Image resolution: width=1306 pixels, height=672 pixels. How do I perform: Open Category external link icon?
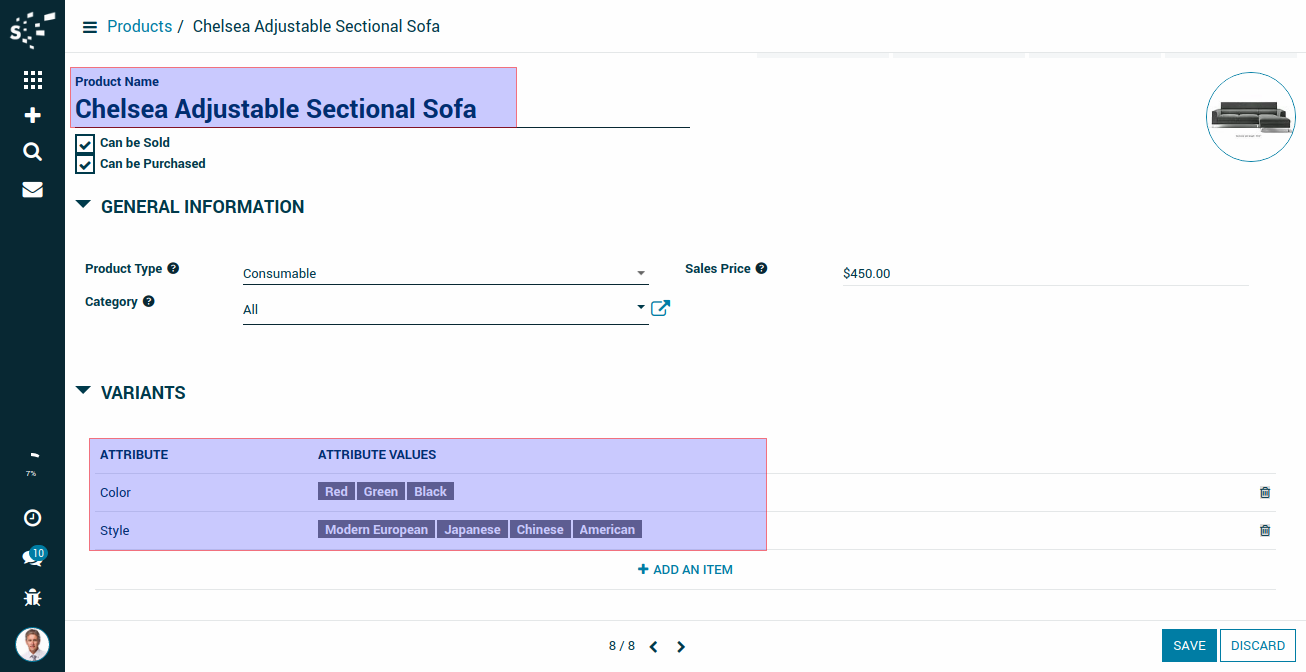point(660,308)
